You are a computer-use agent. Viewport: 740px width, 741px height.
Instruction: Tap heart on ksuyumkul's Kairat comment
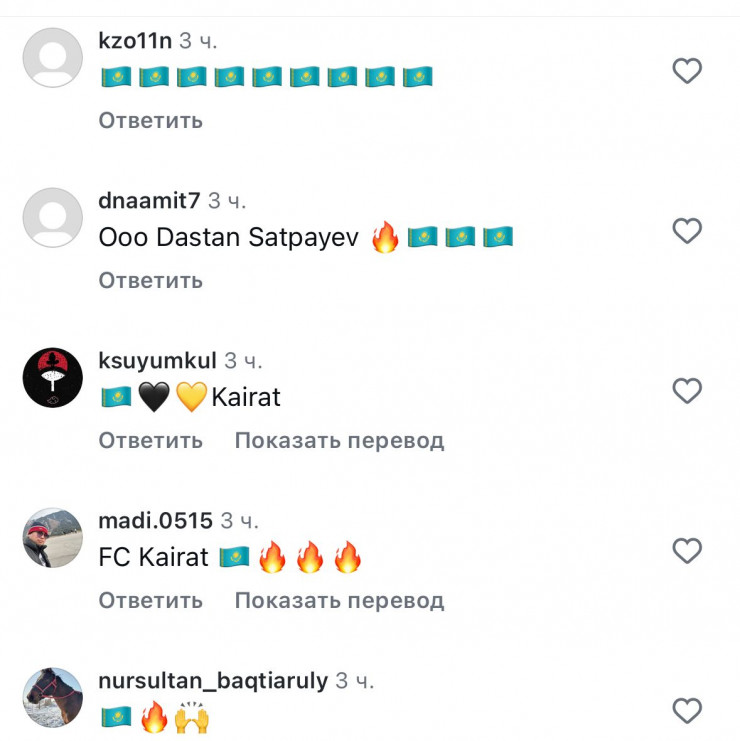pyautogui.click(x=687, y=390)
